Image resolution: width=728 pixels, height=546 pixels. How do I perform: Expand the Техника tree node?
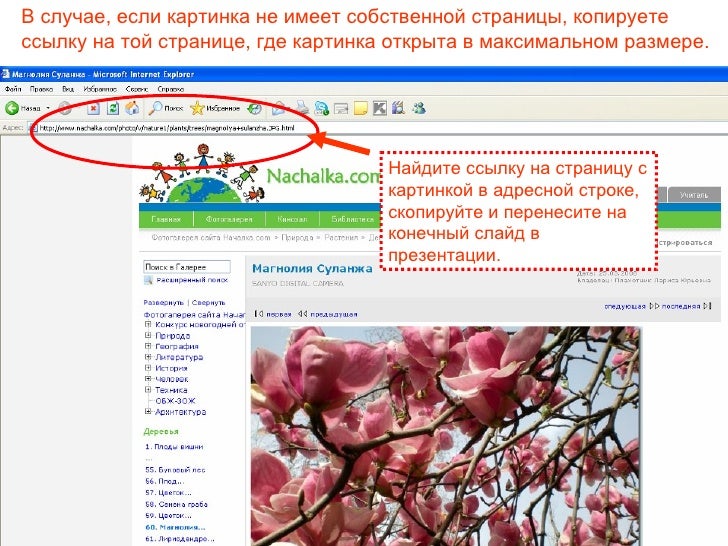(x=148, y=390)
